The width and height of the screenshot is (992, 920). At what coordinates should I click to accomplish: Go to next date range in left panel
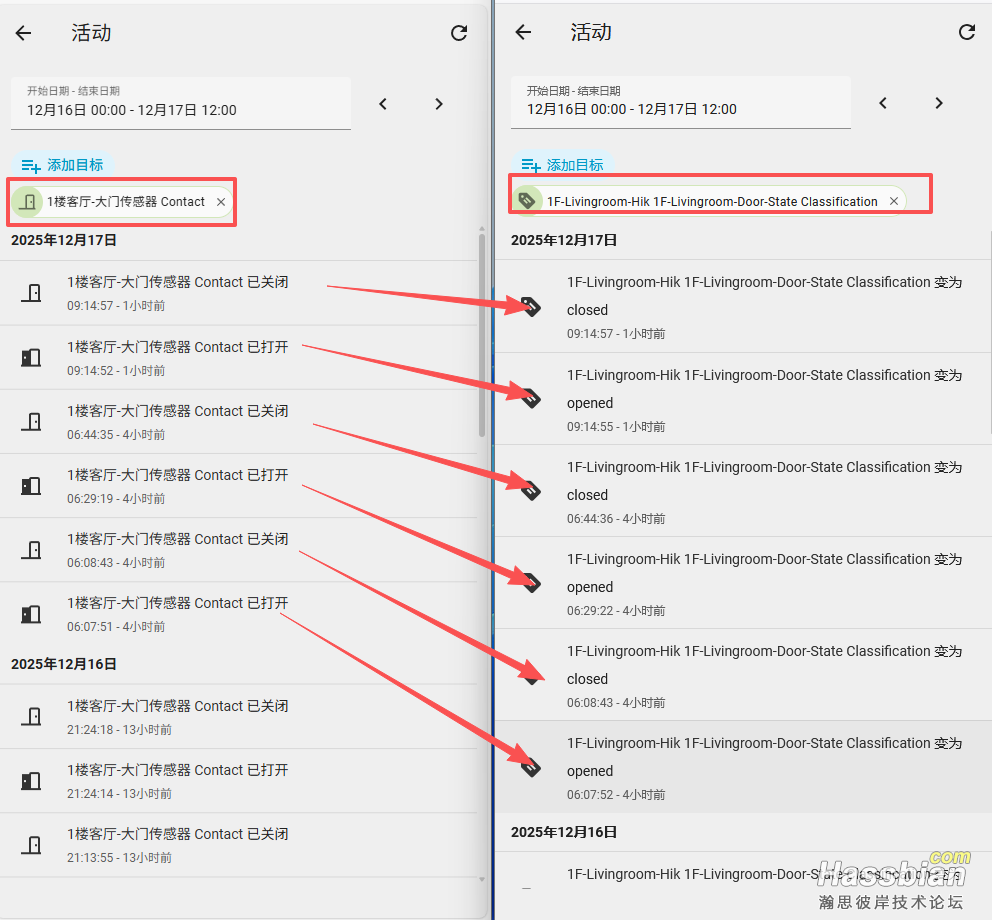pos(439,104)
